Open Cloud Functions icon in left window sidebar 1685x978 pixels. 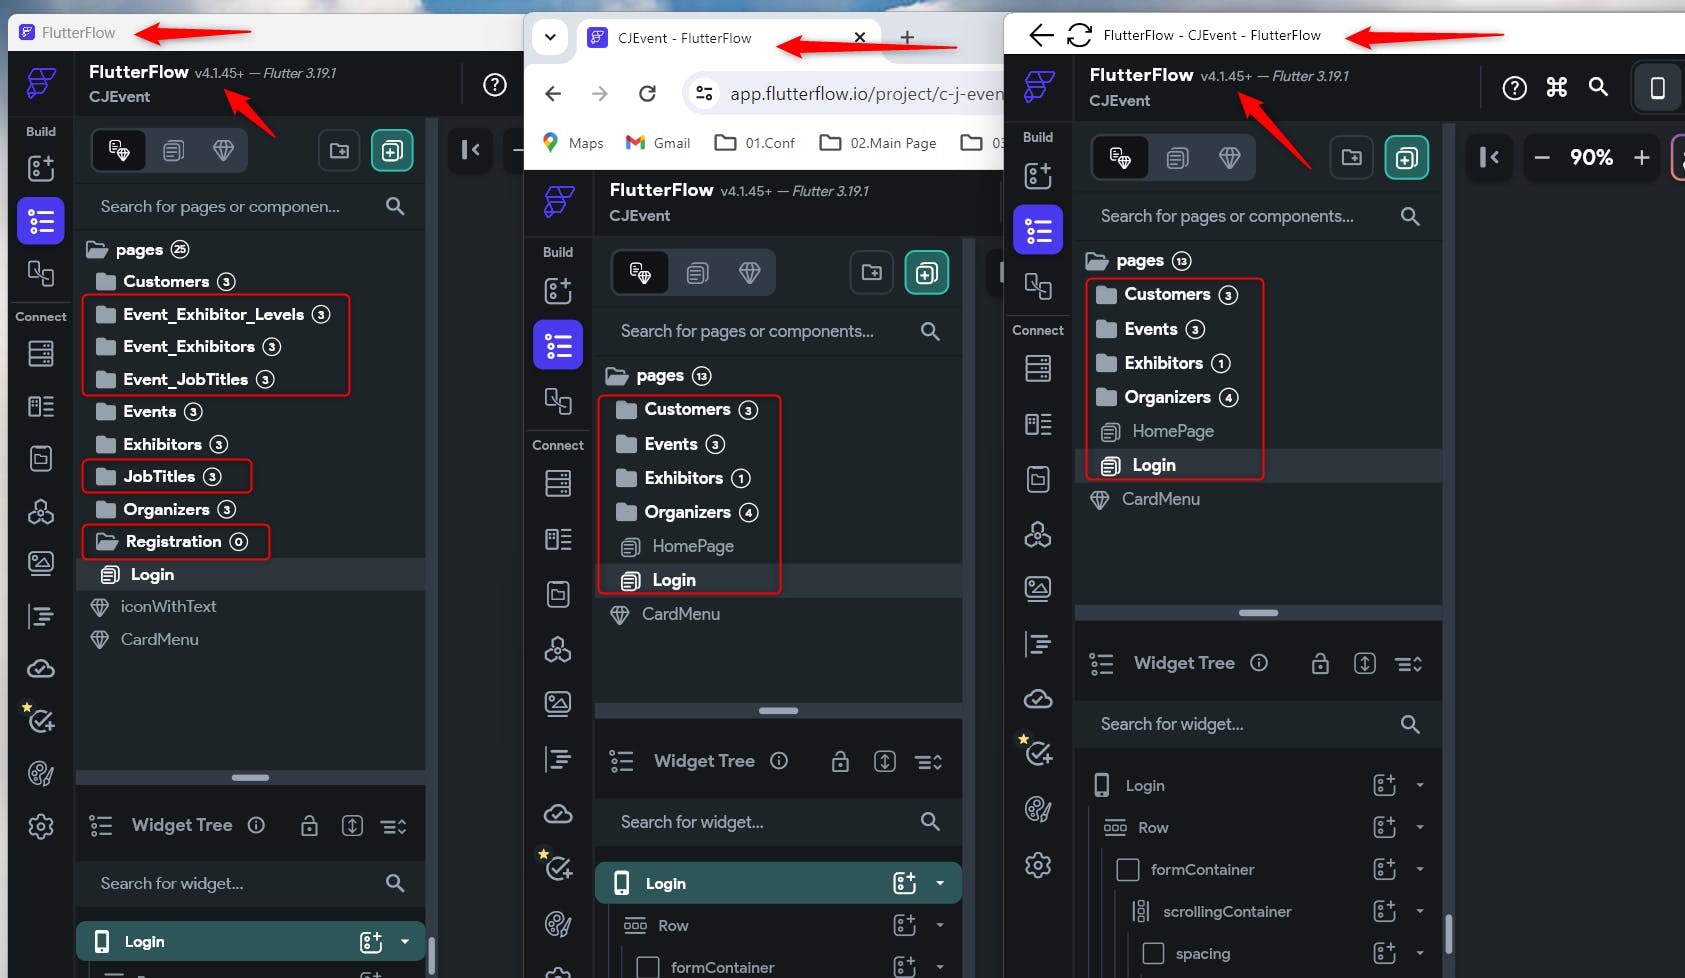pyautogui.click(x=41, y=668)
